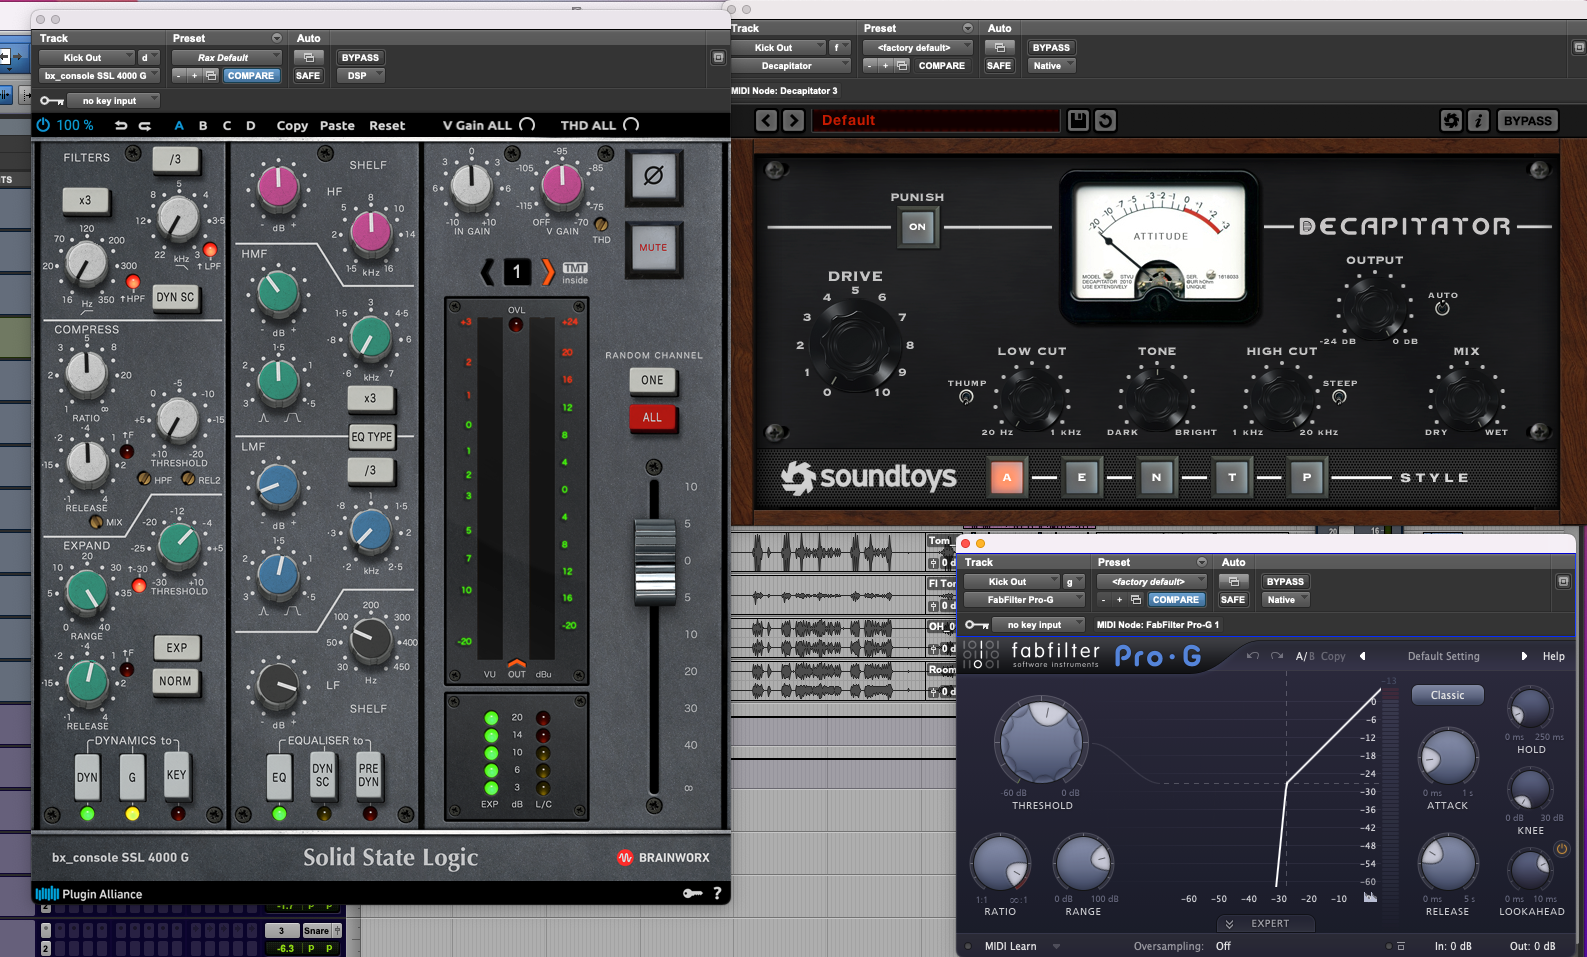
Task: Open Plugin Alliance key license icon
Action: pyautogui.click(x=692, y=893)
